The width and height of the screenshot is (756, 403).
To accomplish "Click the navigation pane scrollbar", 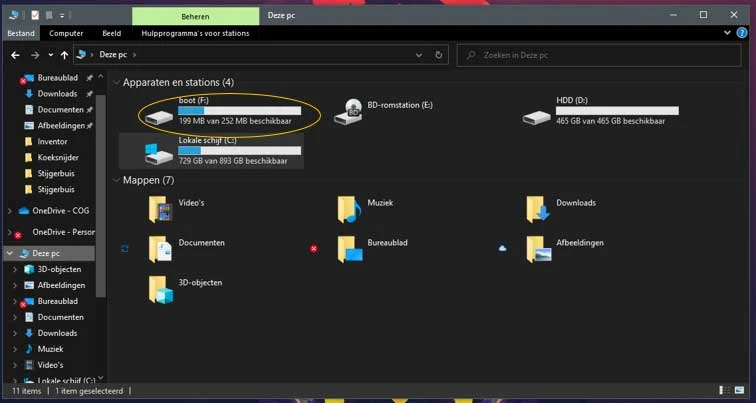I will tap(101, 195).
